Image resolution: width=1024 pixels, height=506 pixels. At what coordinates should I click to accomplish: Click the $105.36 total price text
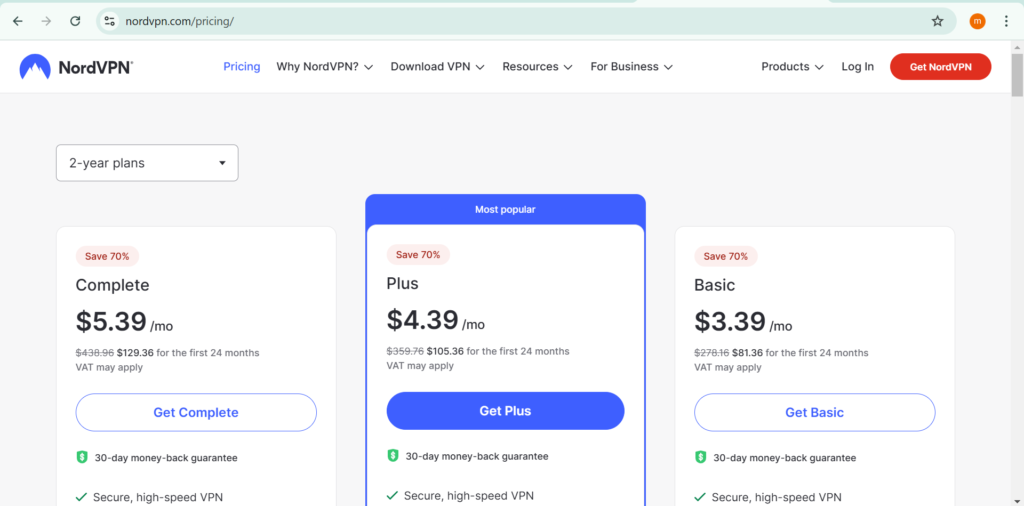click(x=445, y=351)
